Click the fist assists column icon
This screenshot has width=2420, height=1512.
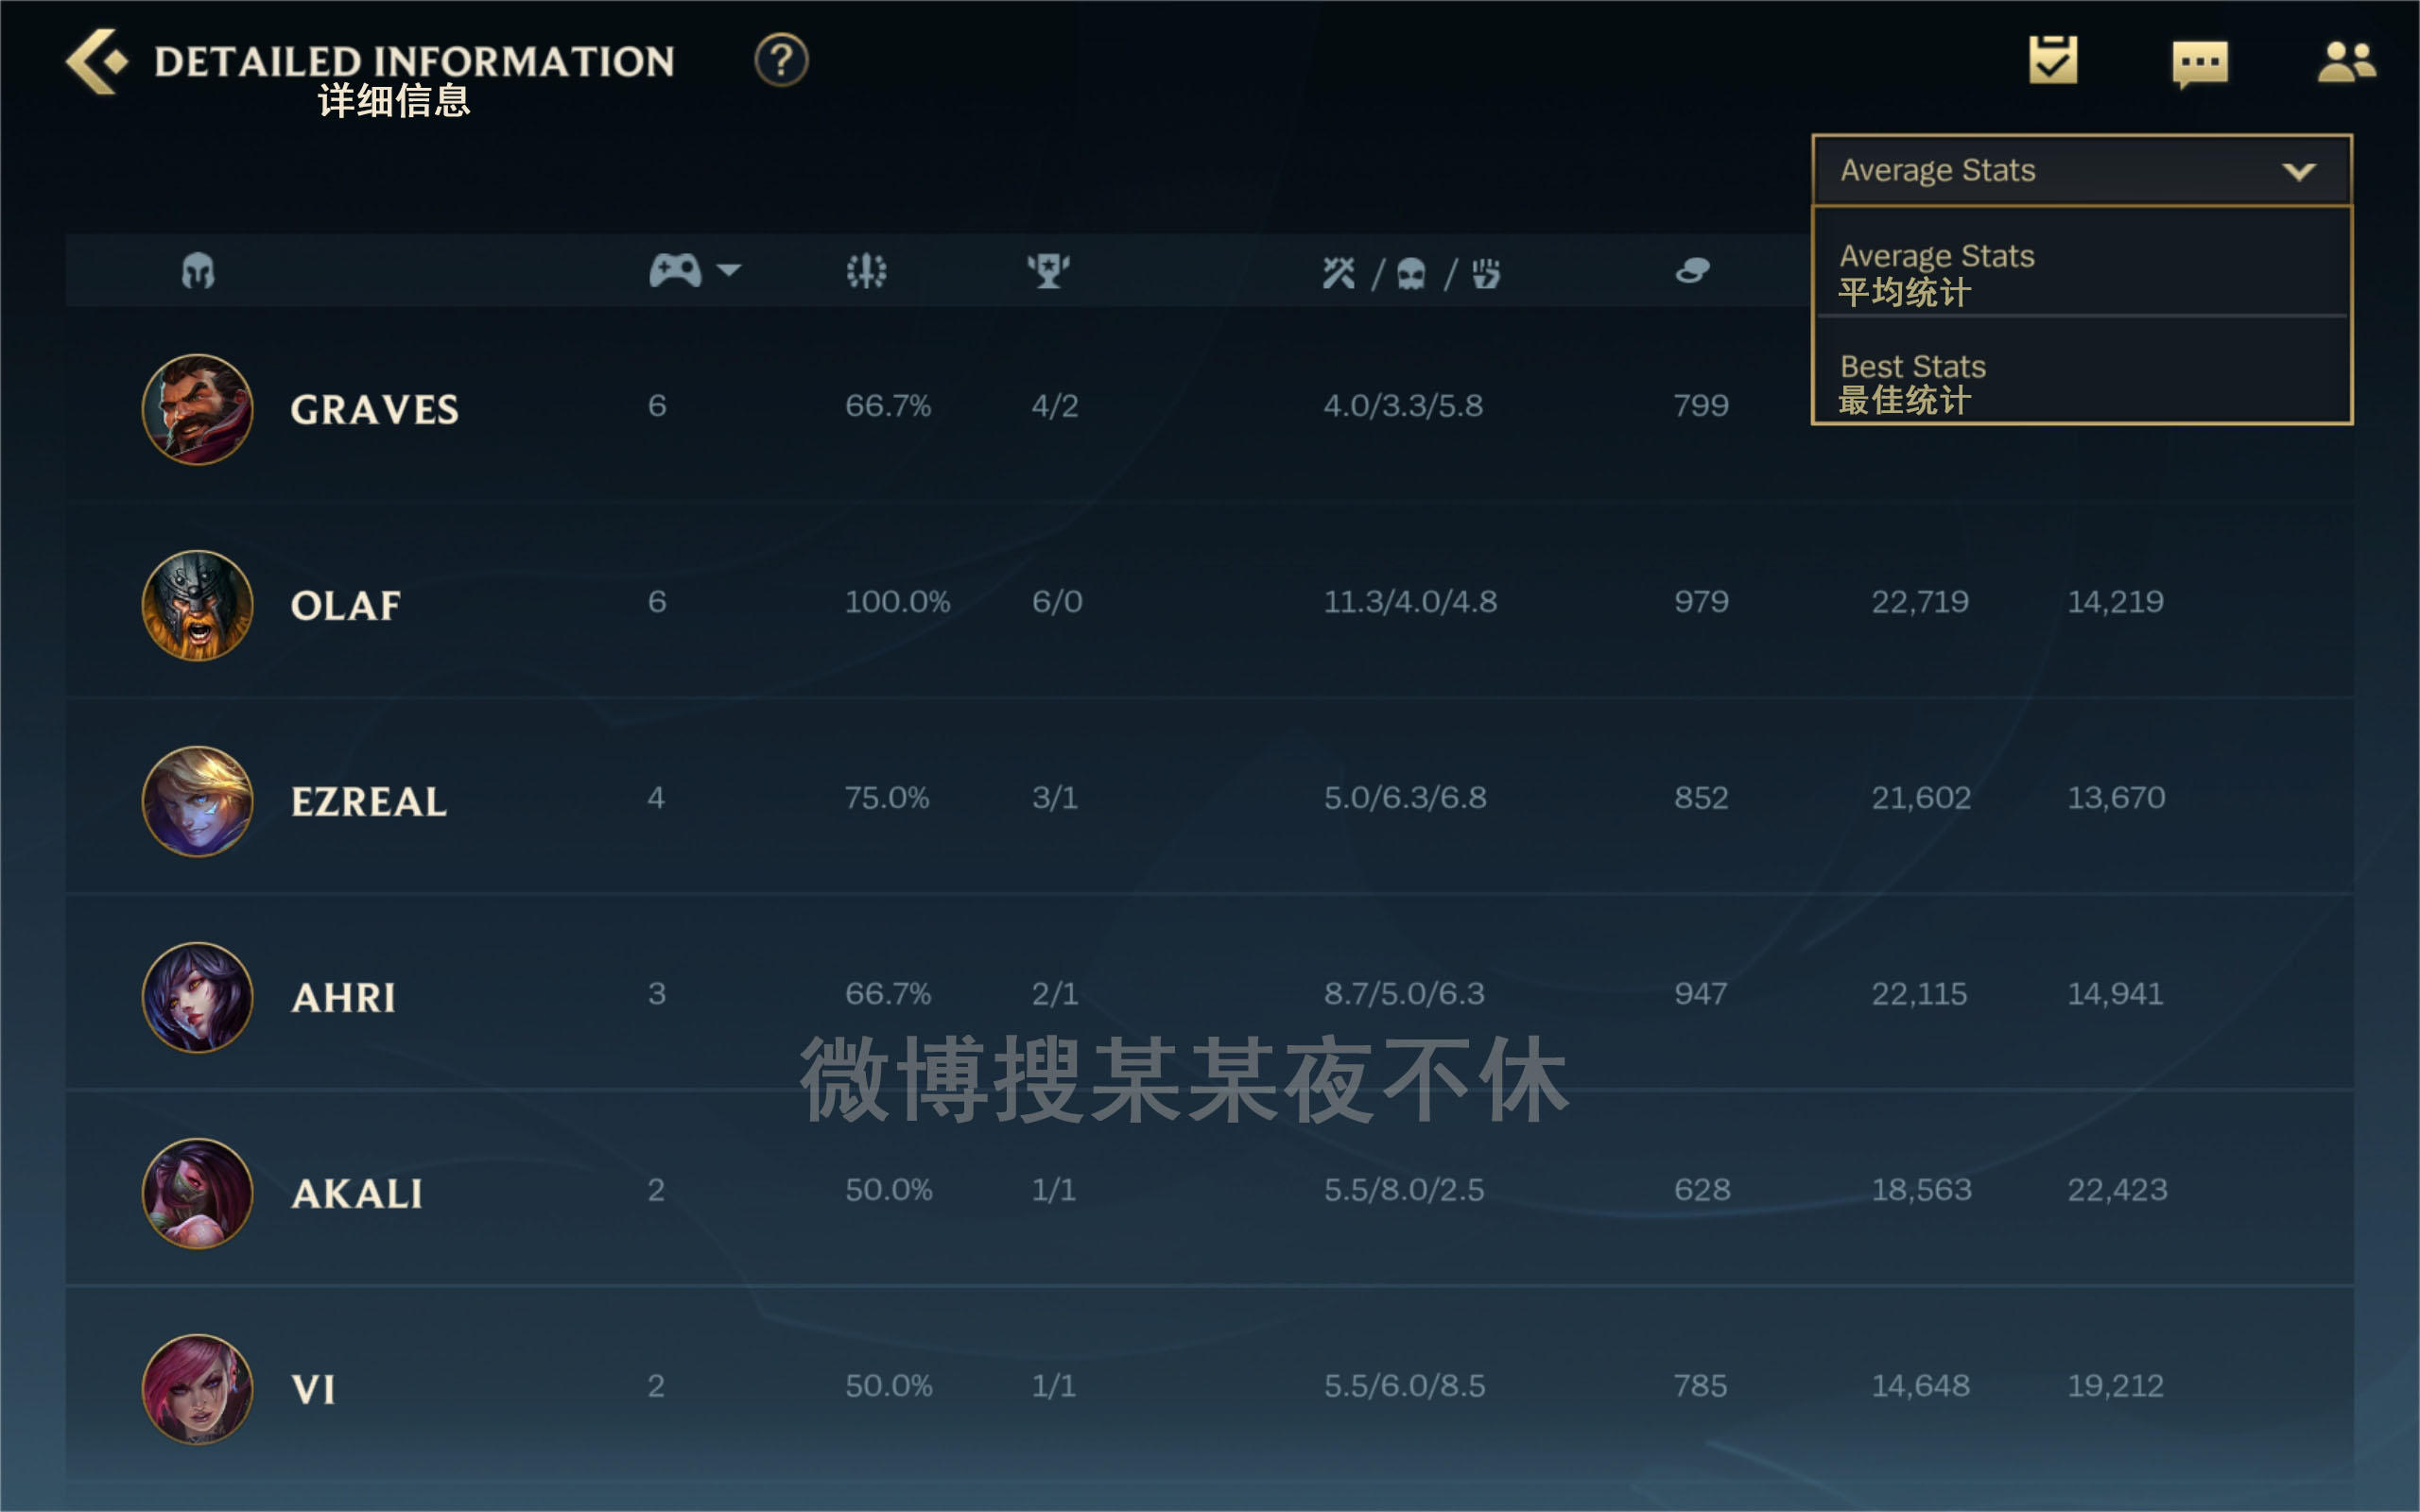pyautogui.click(x=1486, y=273)
